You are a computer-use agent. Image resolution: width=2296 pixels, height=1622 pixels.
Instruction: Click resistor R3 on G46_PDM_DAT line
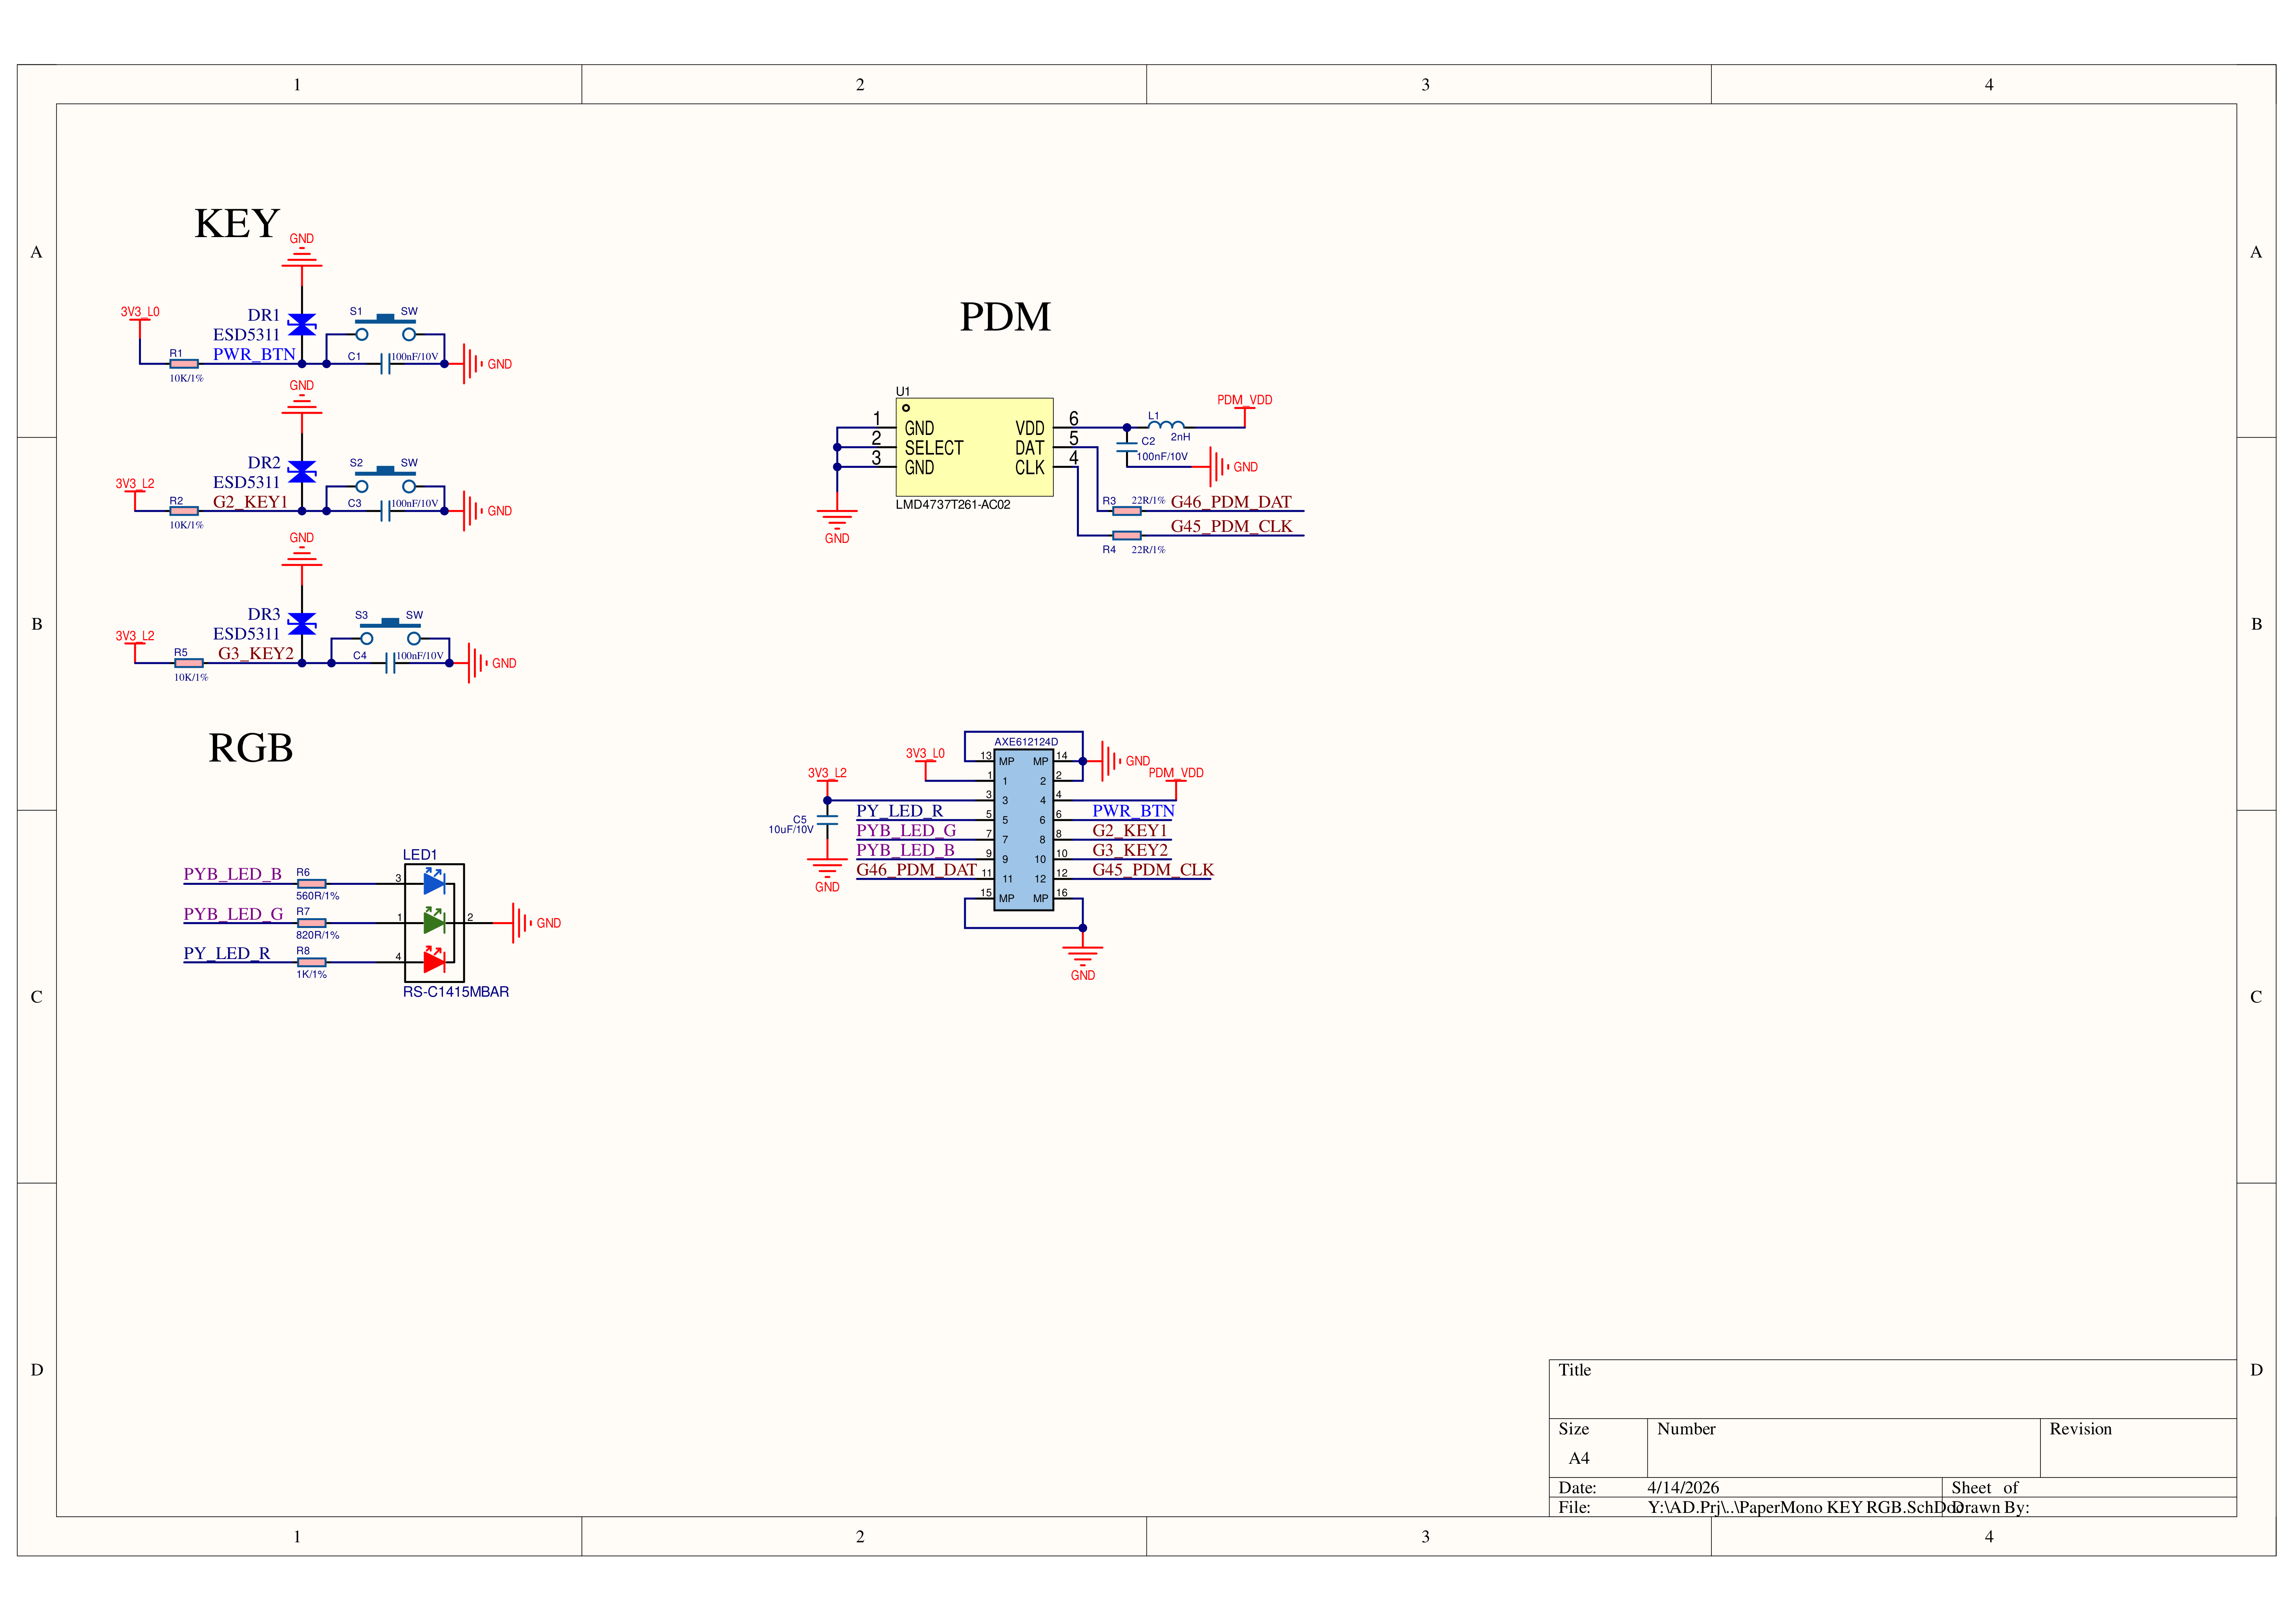click(x=1127, y=511)
